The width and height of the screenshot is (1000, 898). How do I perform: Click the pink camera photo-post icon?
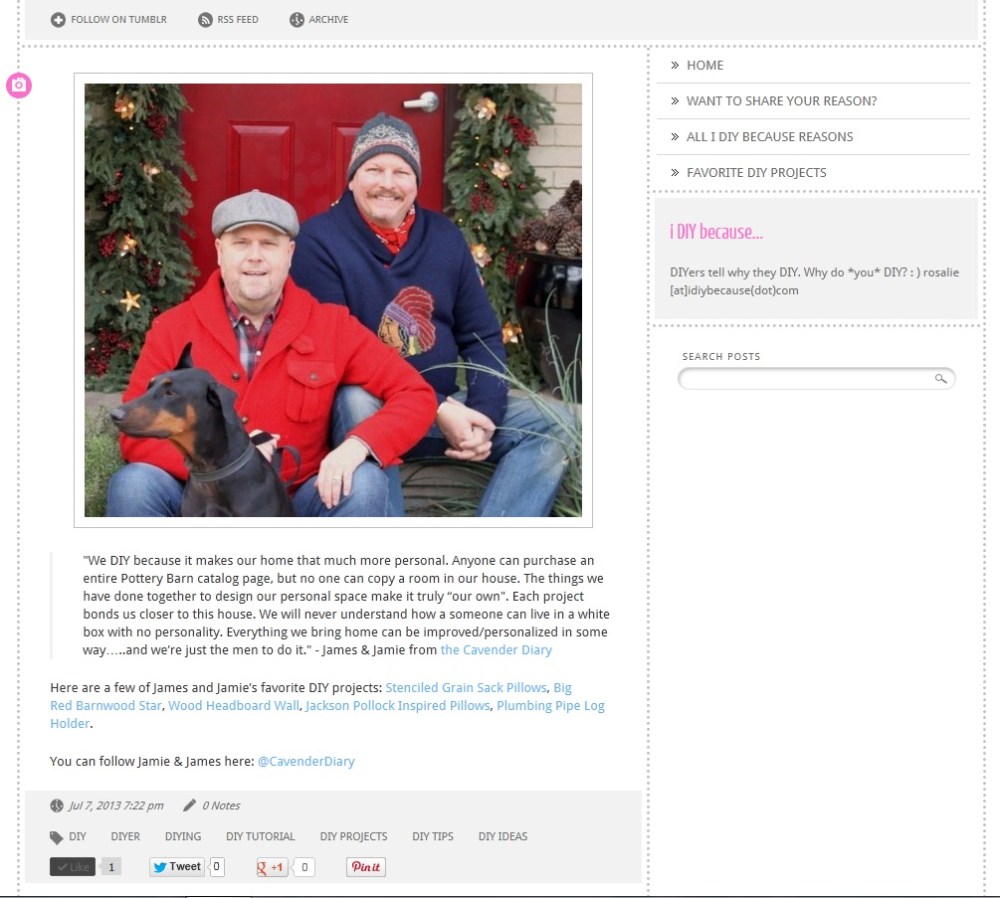click(19, 85)
